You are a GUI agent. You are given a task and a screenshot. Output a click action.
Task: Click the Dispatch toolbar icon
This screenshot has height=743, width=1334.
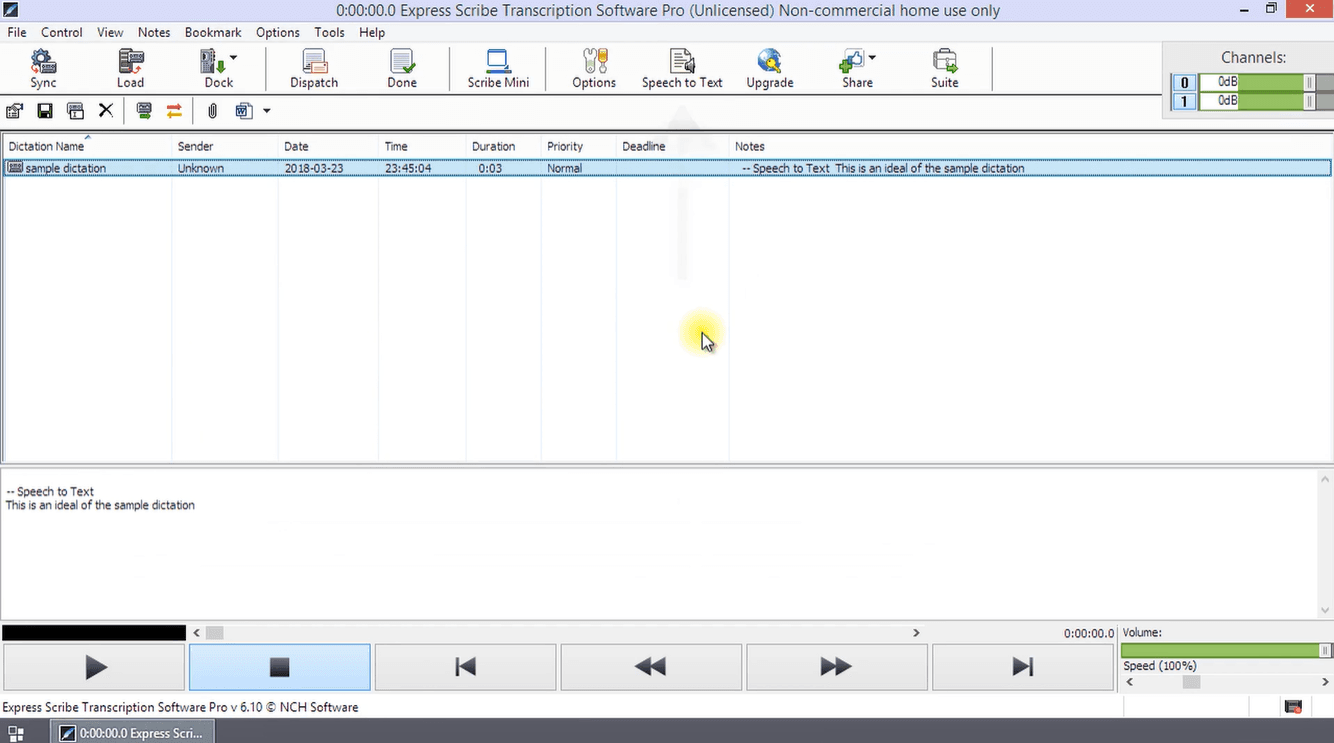314,69
